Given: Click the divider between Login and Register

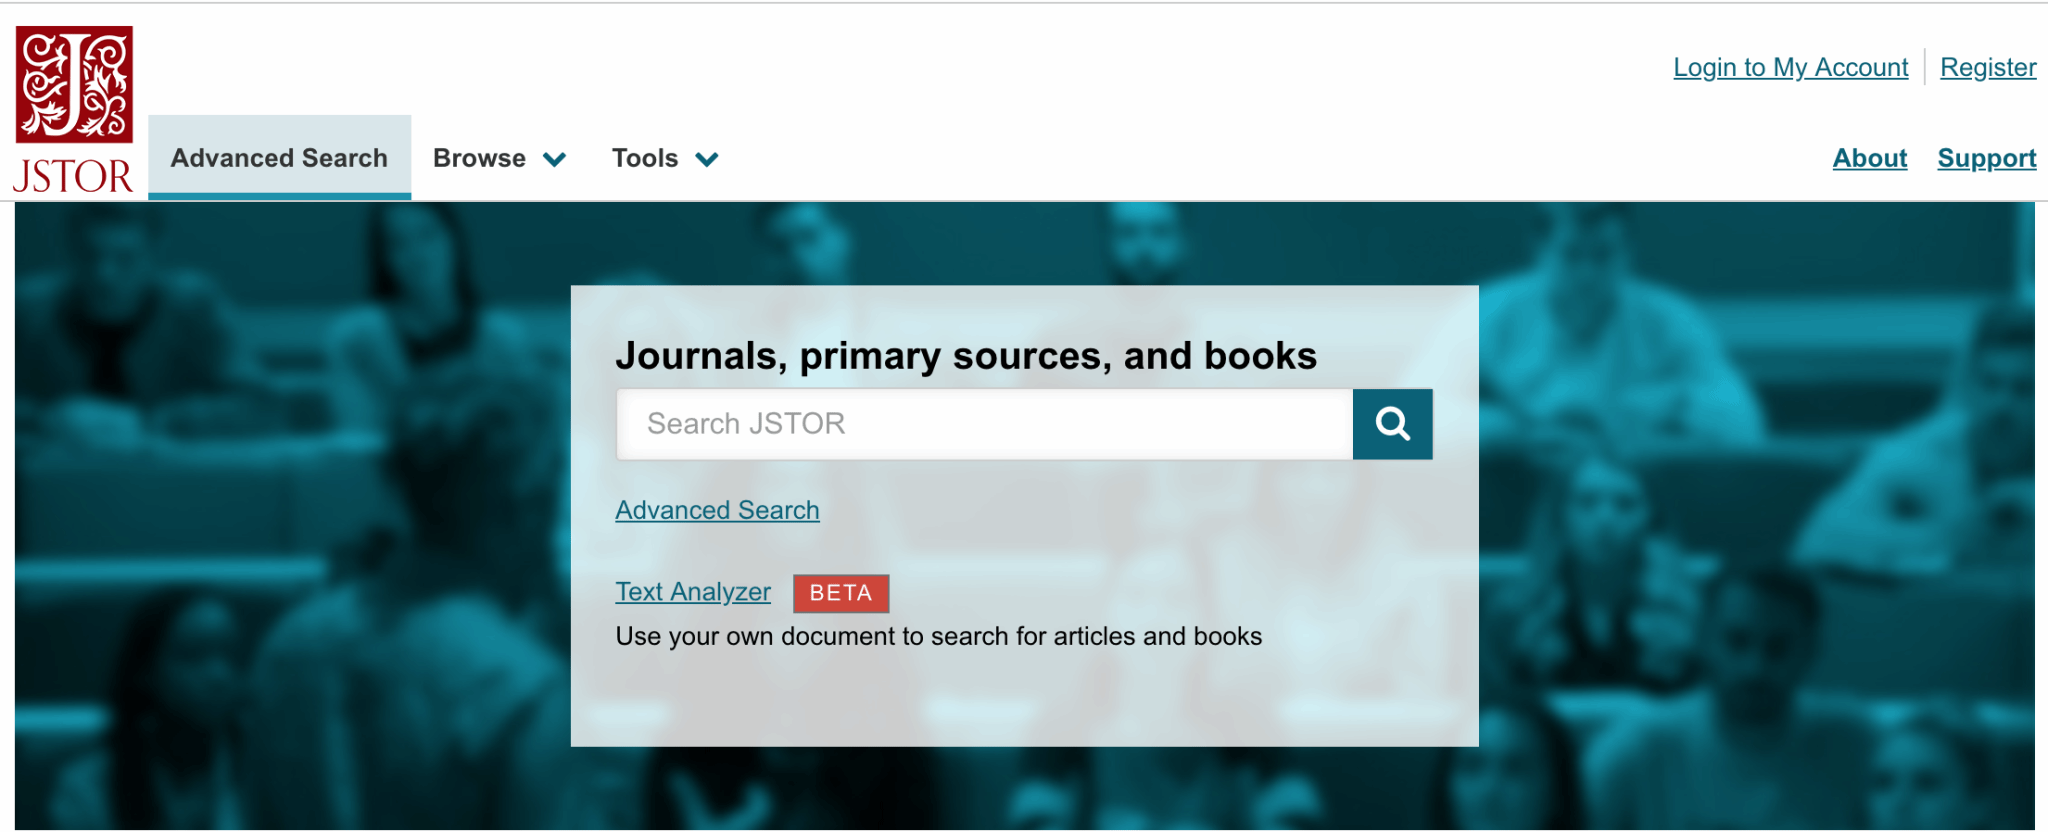Looking at the screenshot, I should tap(1924, 67).
